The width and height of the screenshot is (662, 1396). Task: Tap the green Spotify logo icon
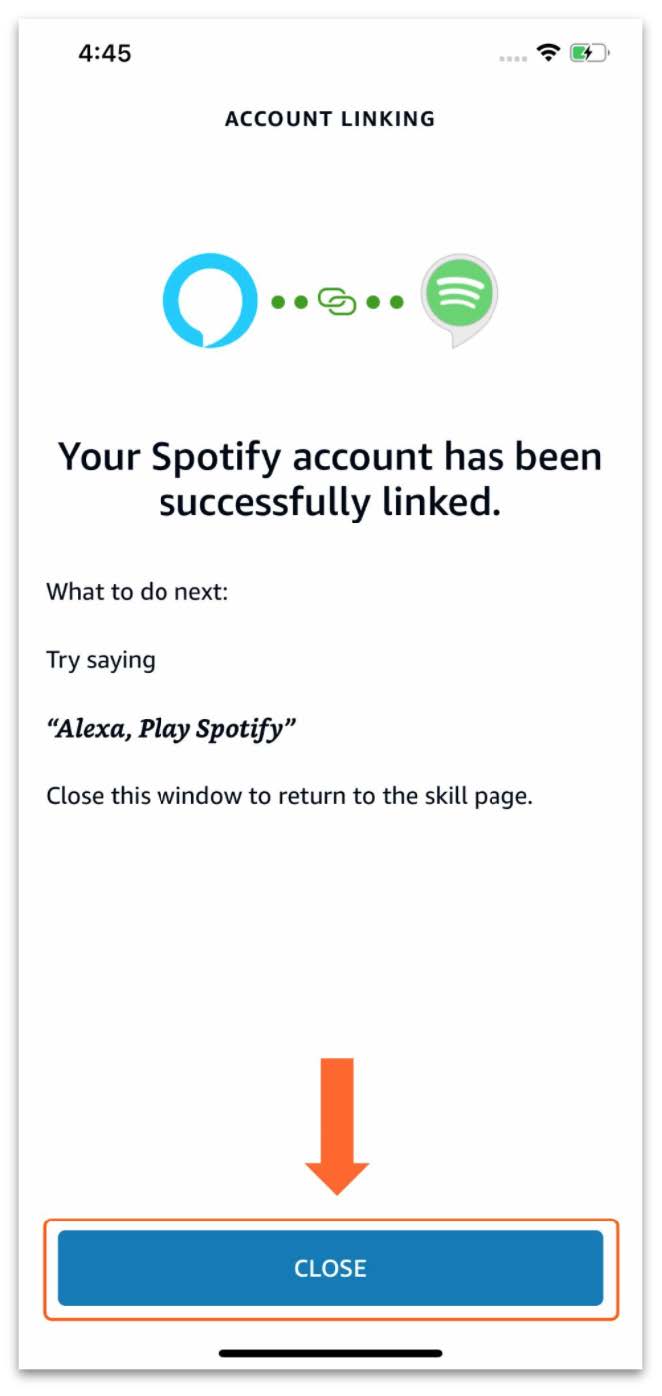tap(458, 296)
